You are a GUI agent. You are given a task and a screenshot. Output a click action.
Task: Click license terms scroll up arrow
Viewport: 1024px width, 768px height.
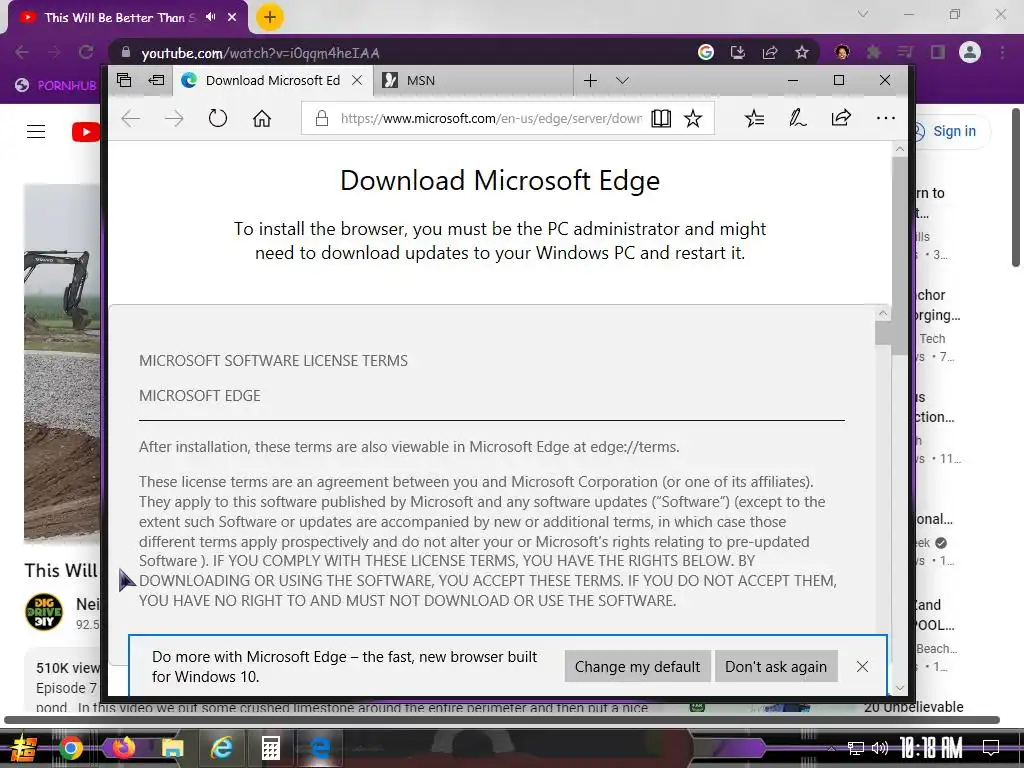pyautogui.click(x=883, y=313)
